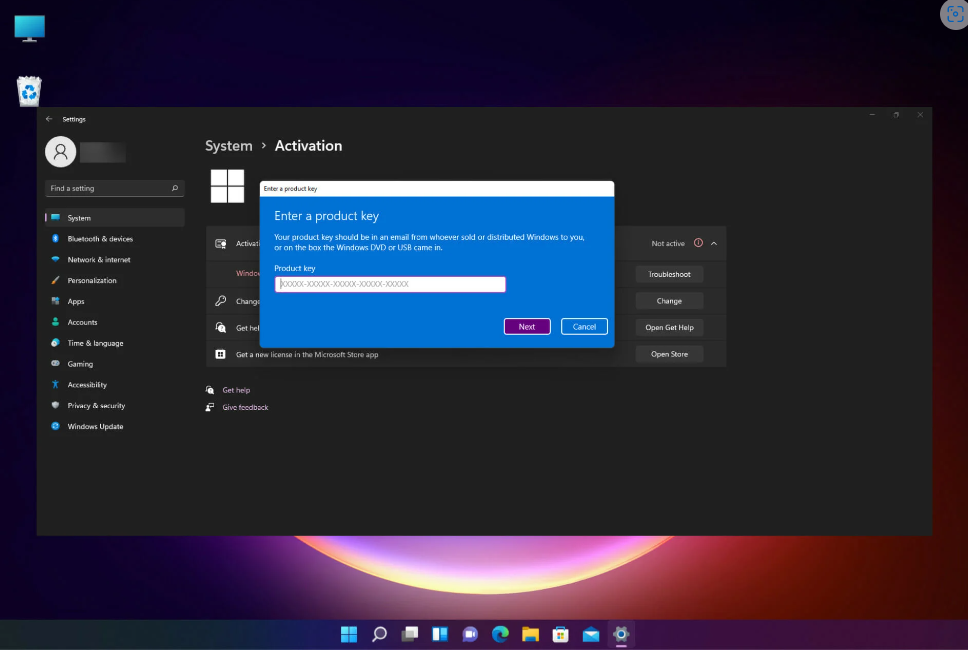Click the Next button in product key dialog
The width and height of the screenshot is (968, 650).
[x=527, y=327]
